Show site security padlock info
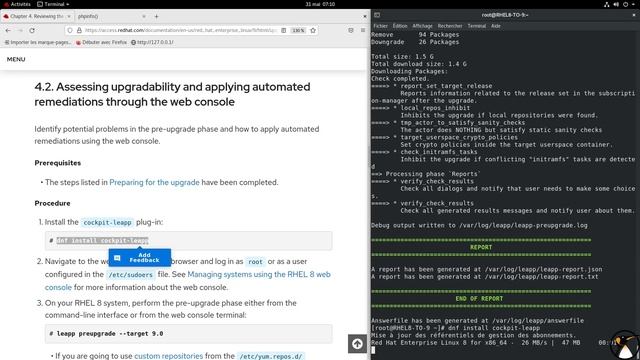Image resolution: width=640 pixels, height=360 pixels. [79, 31]
